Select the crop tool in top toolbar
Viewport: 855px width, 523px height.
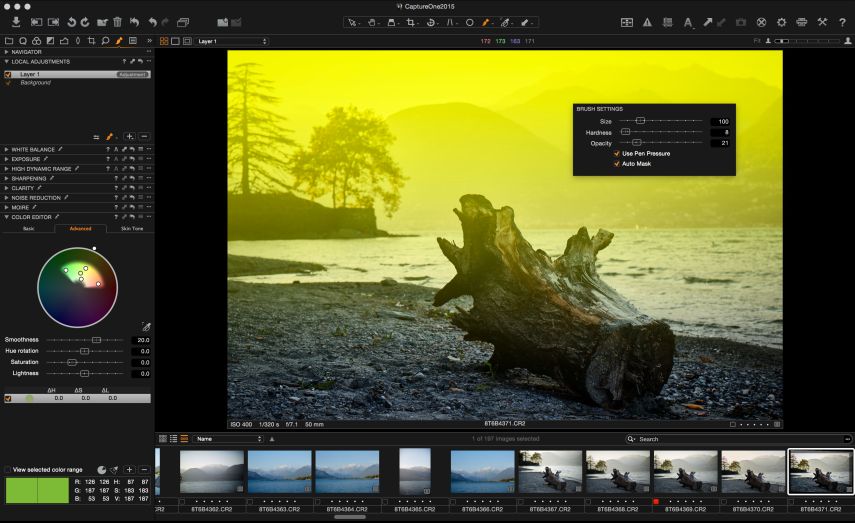click(x=411, y=22)
